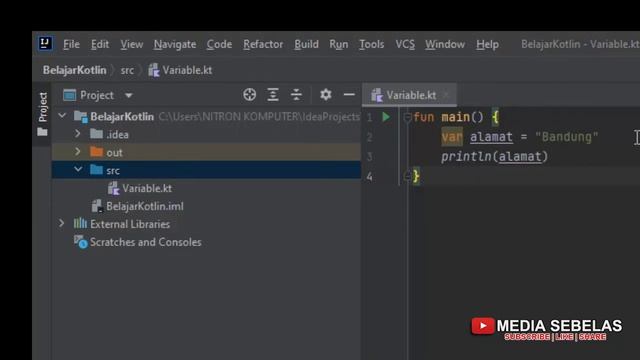Open the VCS menu
Viewport: 640px width, 360px height.
click(x=405, y=44)
